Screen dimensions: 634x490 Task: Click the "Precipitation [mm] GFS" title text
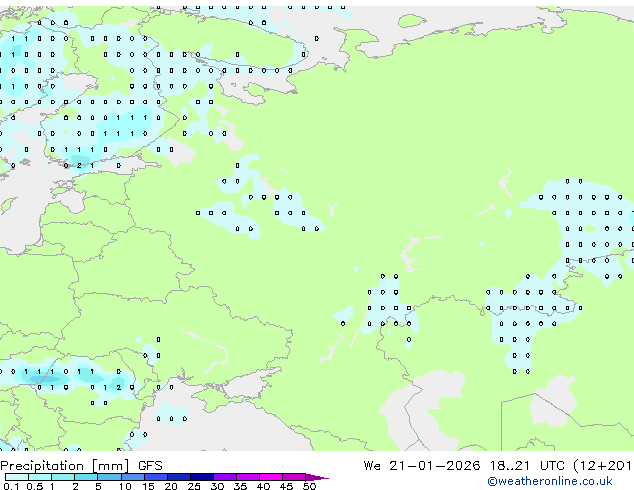81,466
